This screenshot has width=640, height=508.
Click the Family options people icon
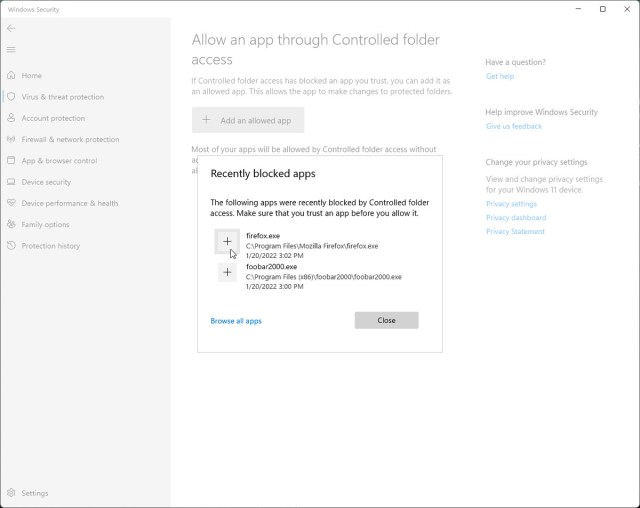tap(11, 224)
